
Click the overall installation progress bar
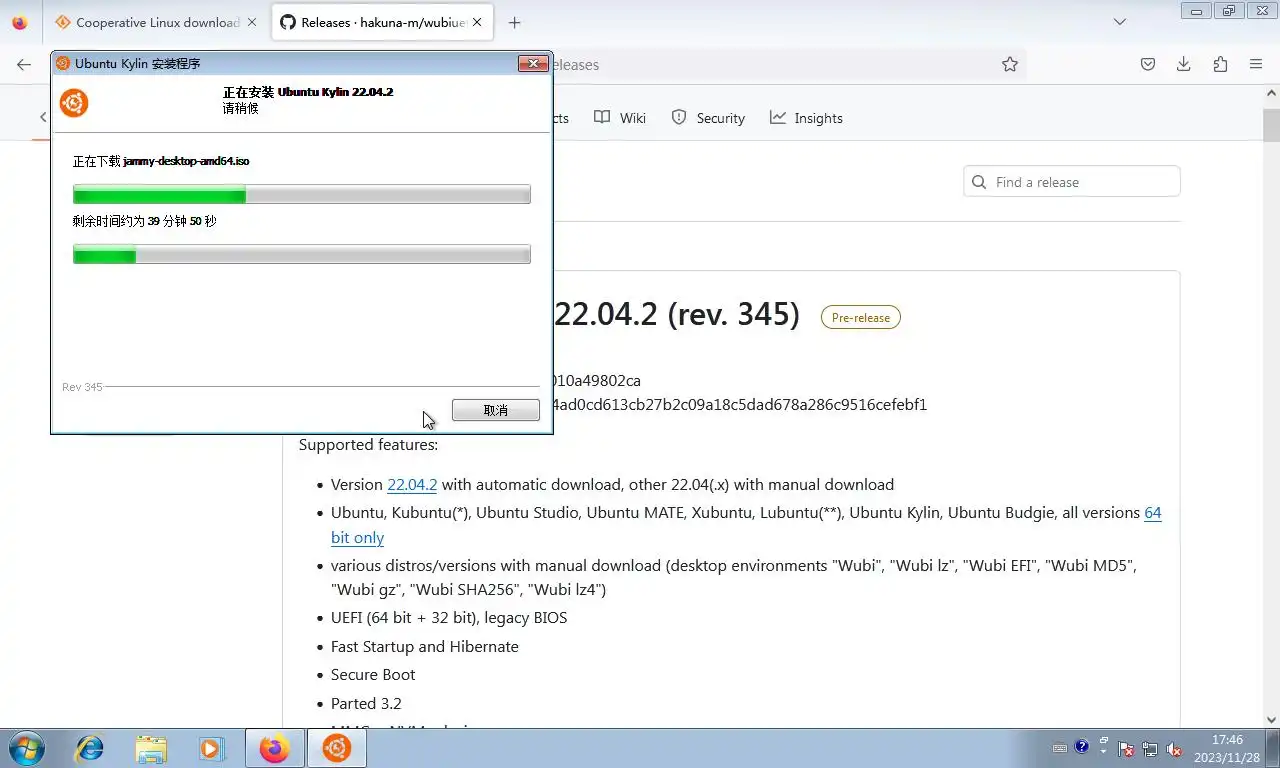point(302,255)
